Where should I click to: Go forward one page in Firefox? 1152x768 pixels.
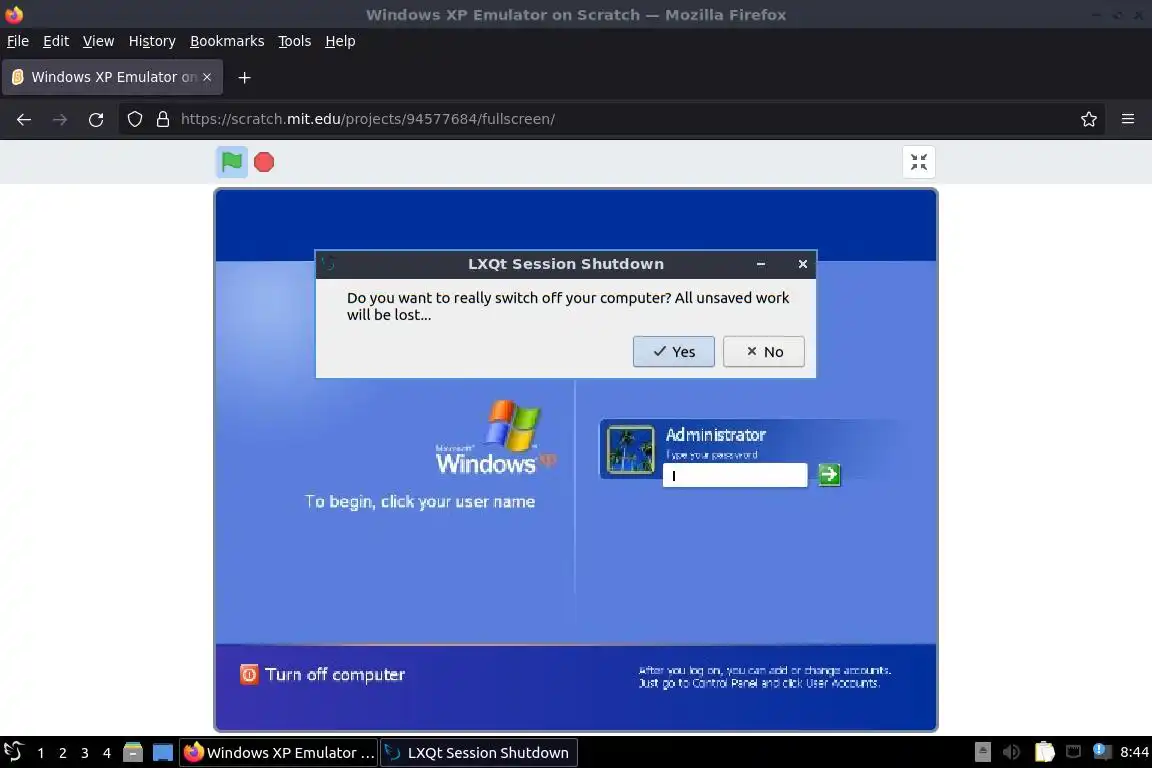tap(60, 119)
